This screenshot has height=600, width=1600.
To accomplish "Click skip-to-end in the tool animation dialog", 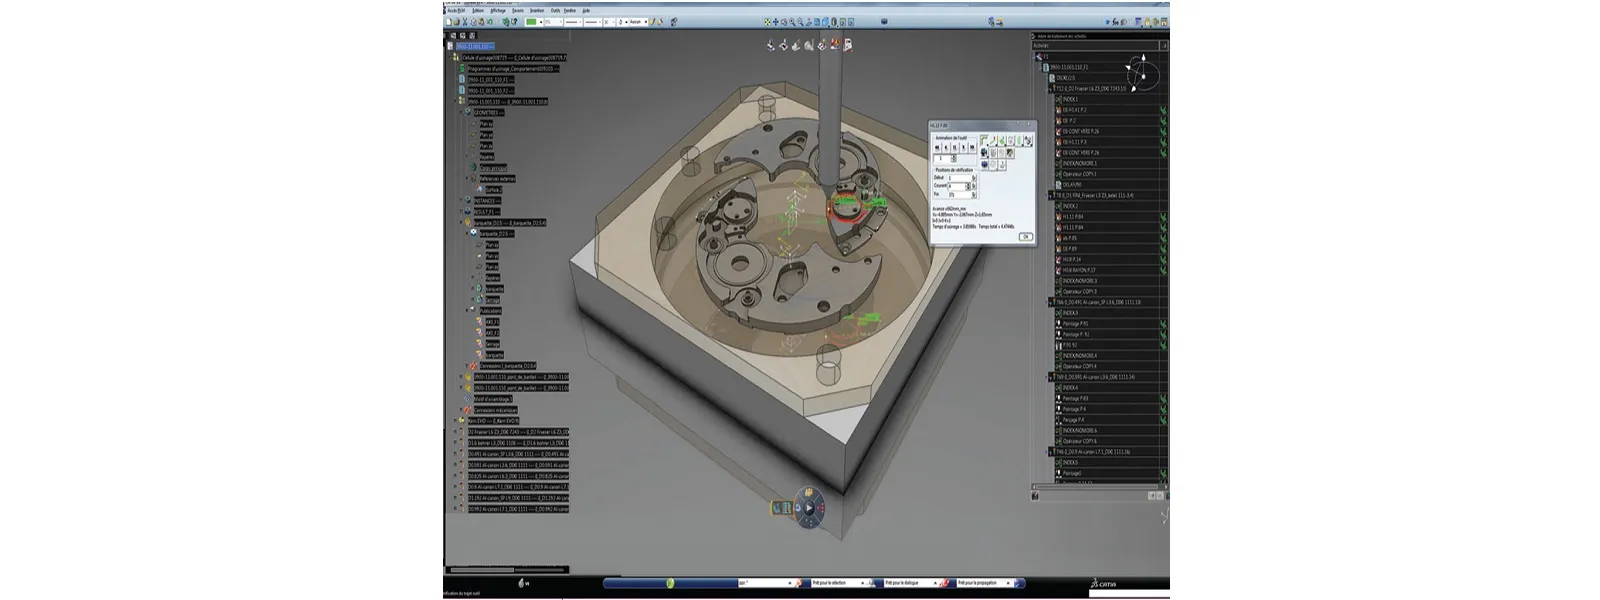I will pyautogui.click(x=972, y=147).
